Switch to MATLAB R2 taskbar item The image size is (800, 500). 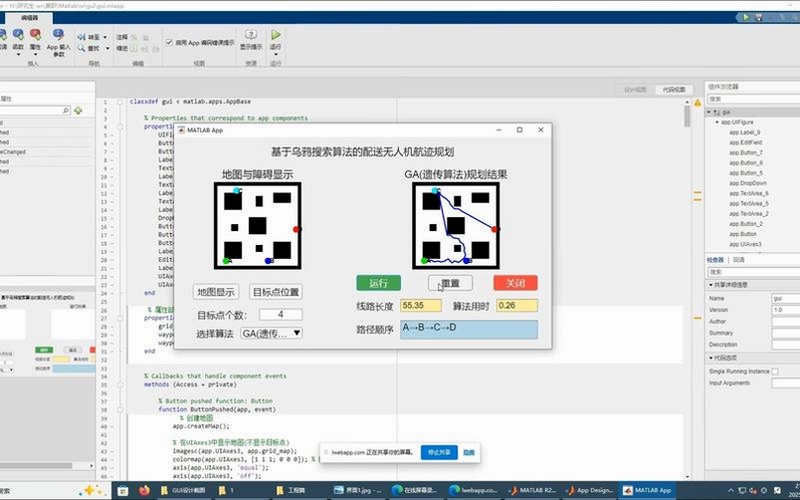532,490
